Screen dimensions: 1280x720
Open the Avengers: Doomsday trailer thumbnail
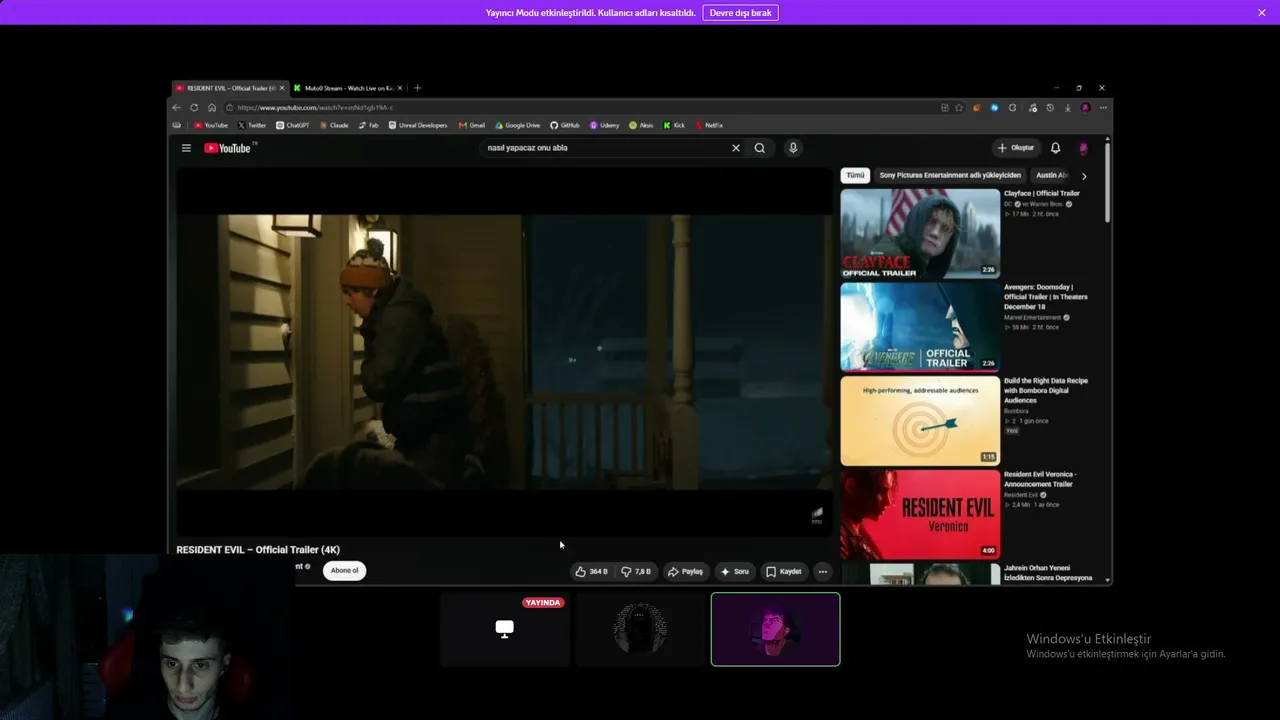[x=920, y=327]
